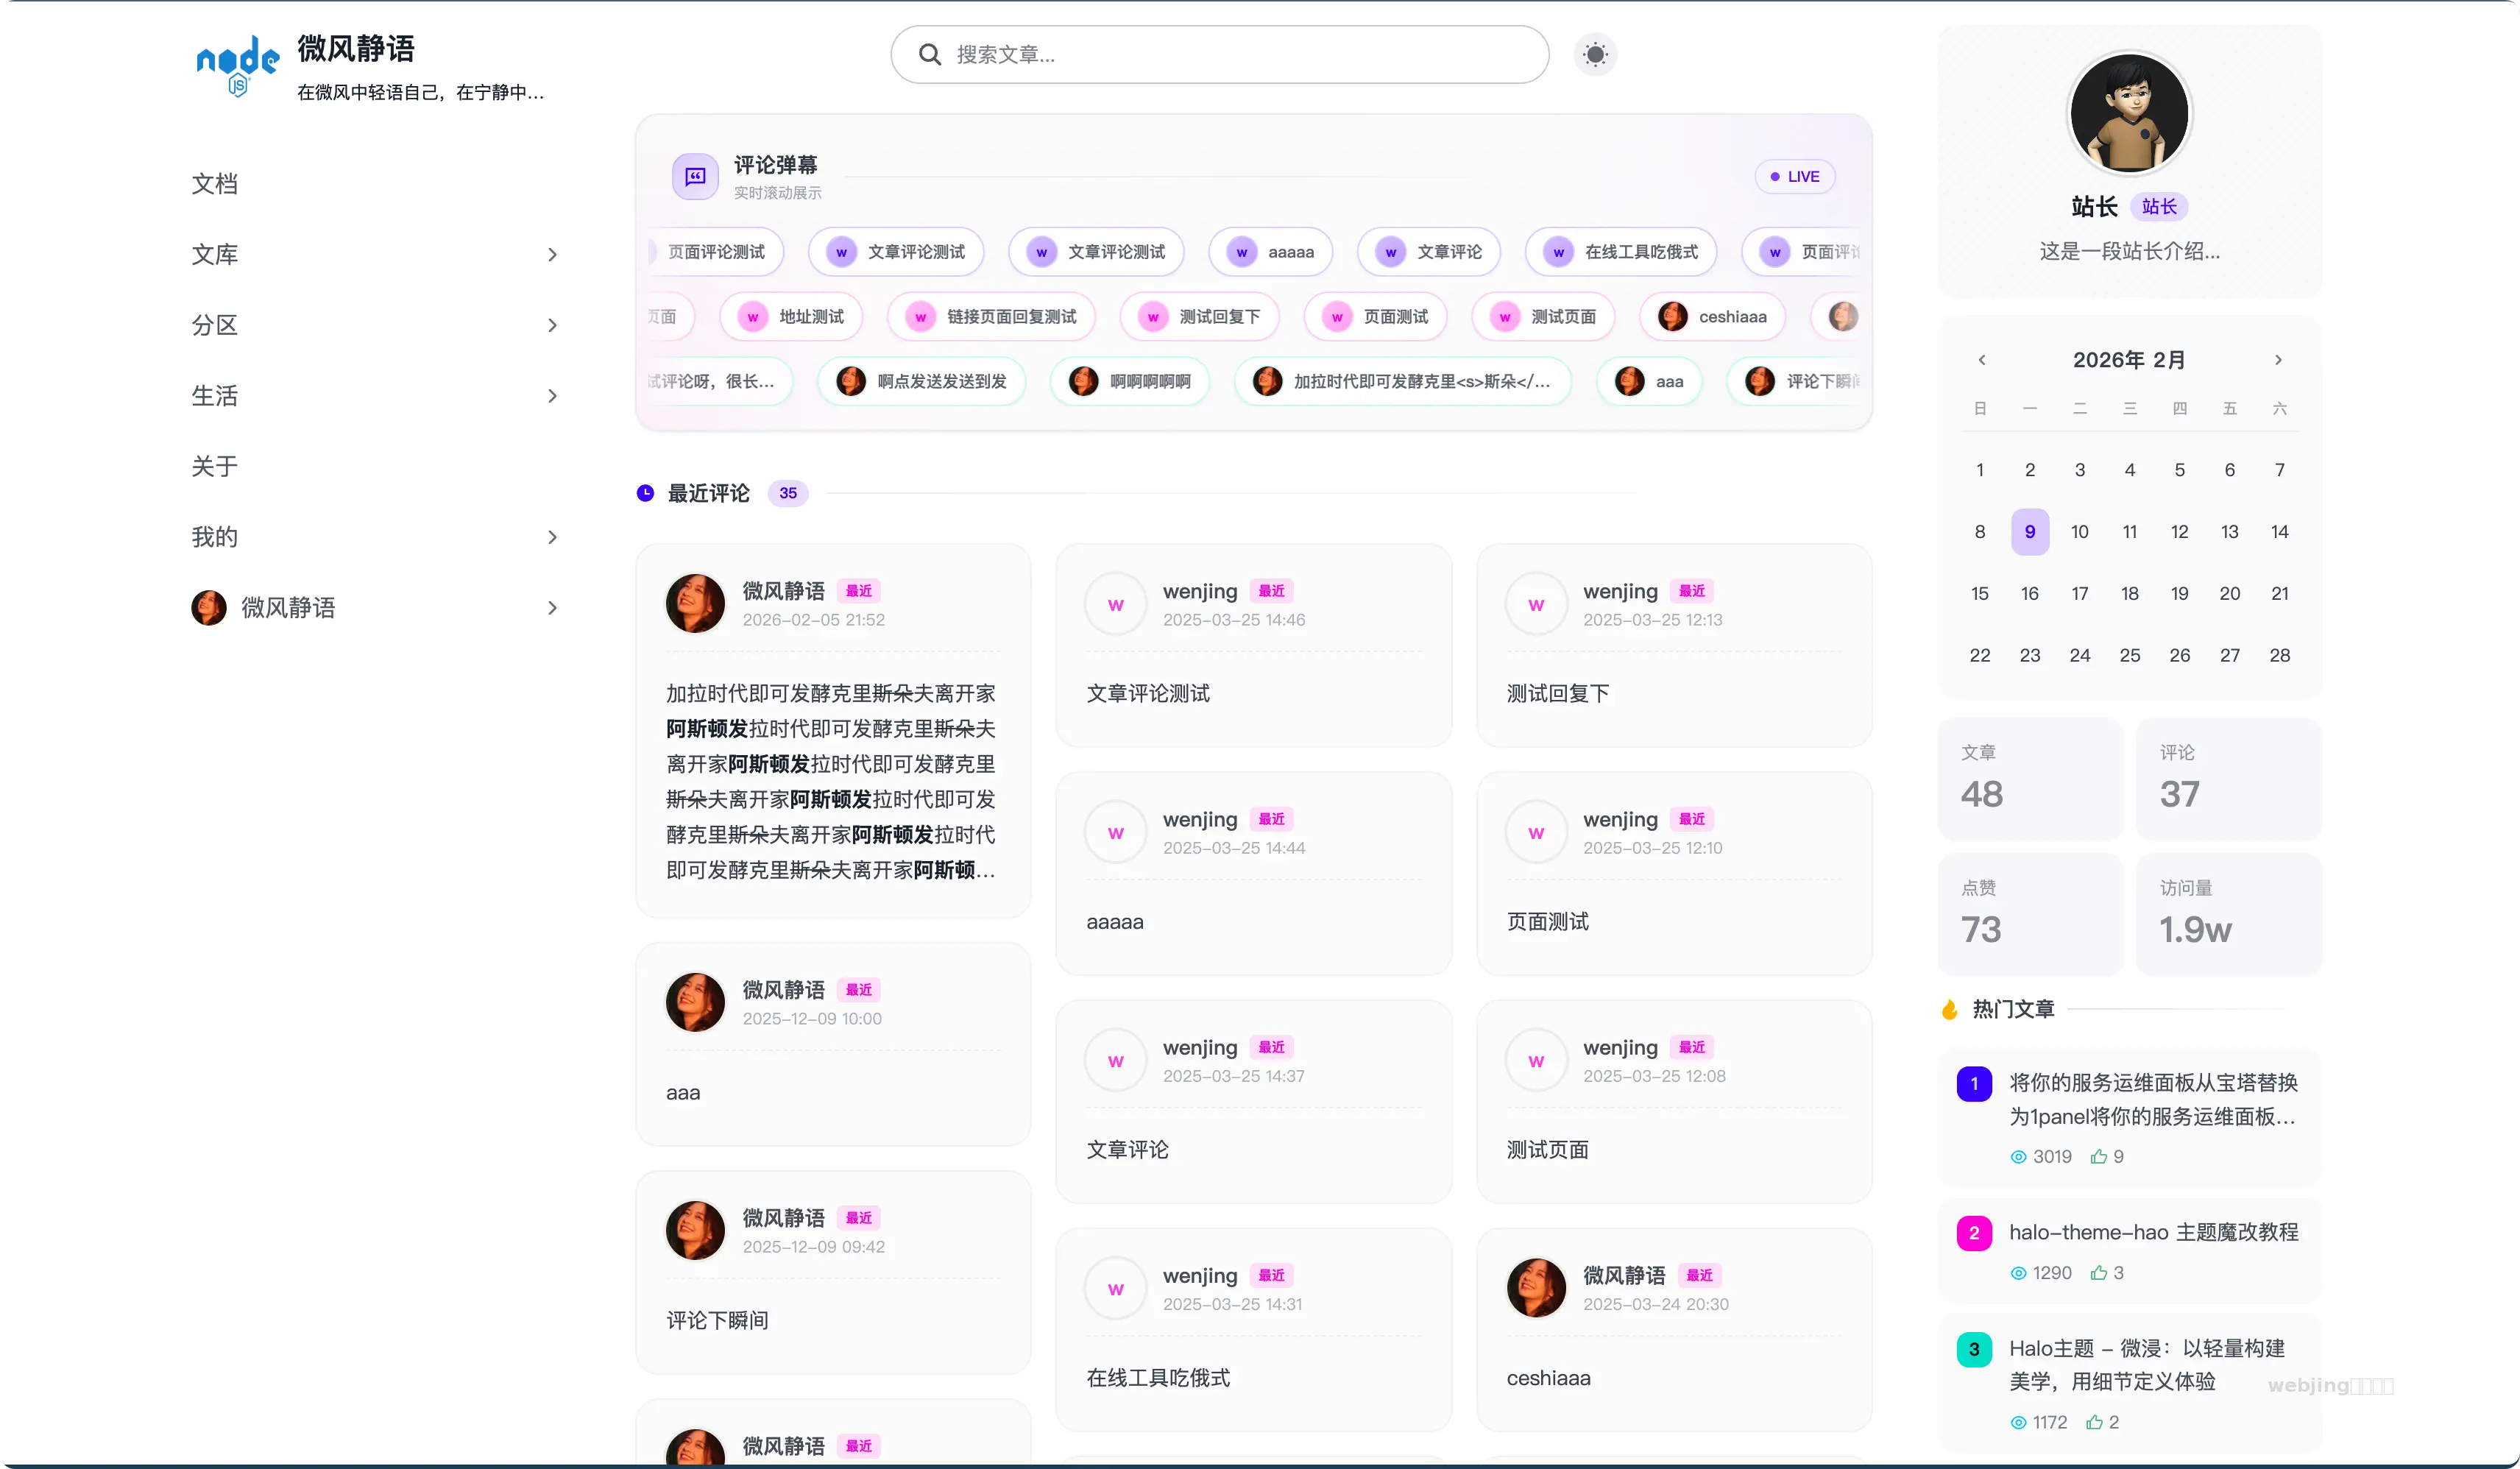
Task: Click the Node.js site logo
Action: [x=237, y=66]
